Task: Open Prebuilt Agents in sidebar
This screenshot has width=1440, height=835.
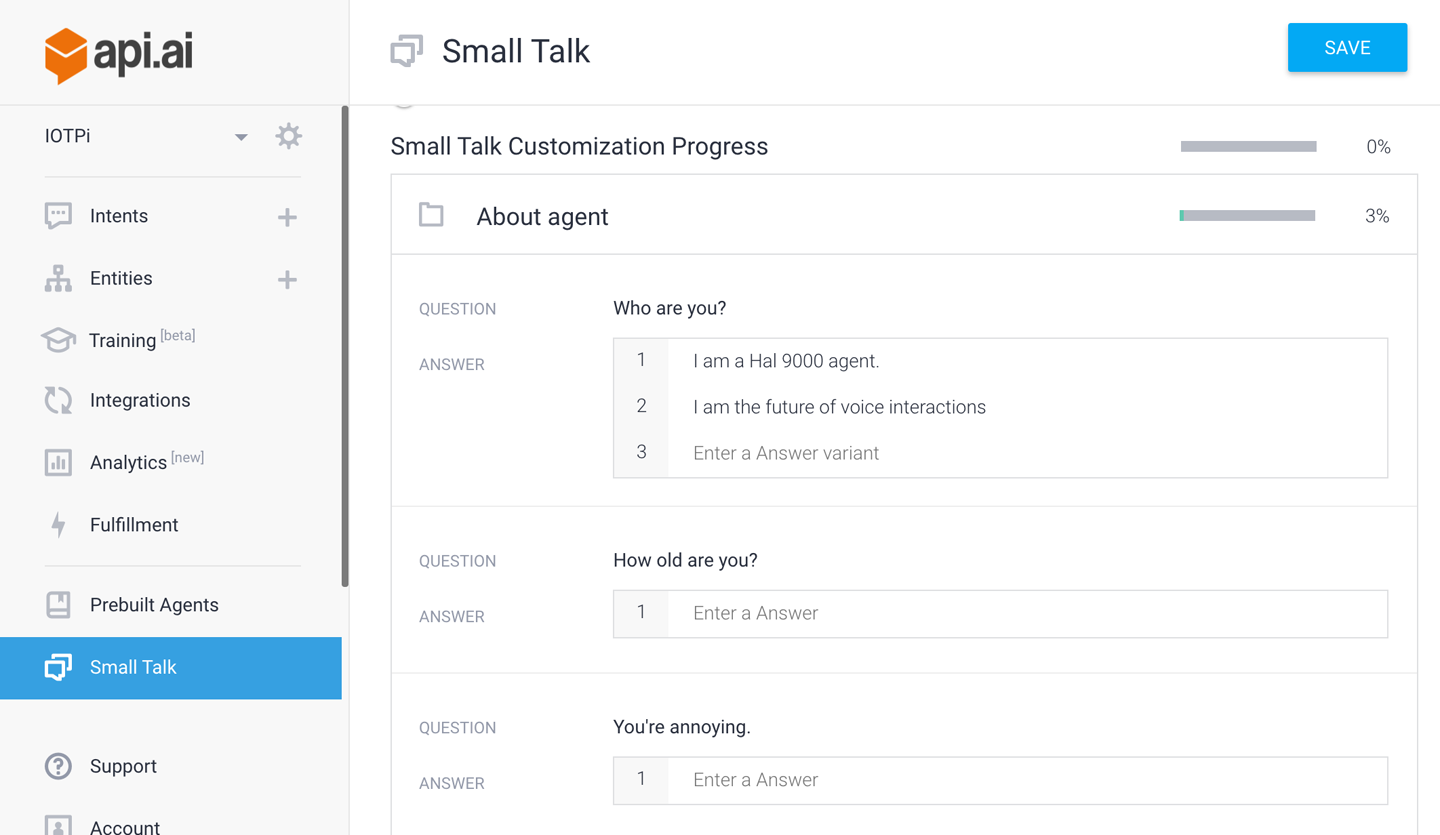Action: pos(154,605)
